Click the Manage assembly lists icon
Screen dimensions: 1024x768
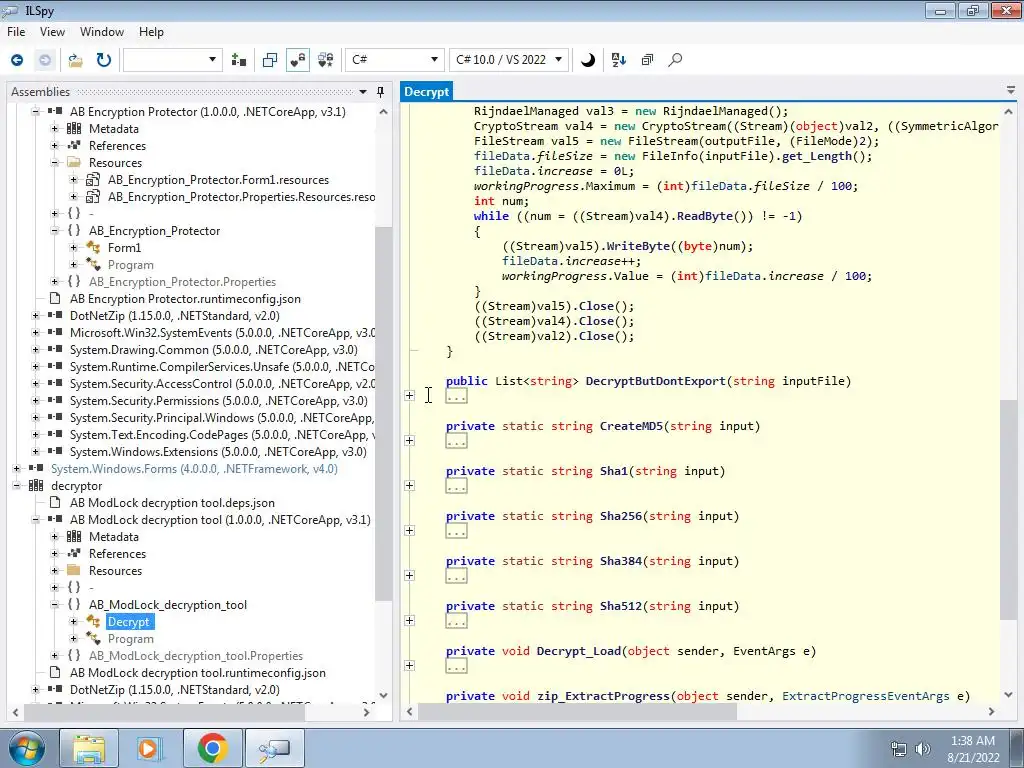(238, 60)
